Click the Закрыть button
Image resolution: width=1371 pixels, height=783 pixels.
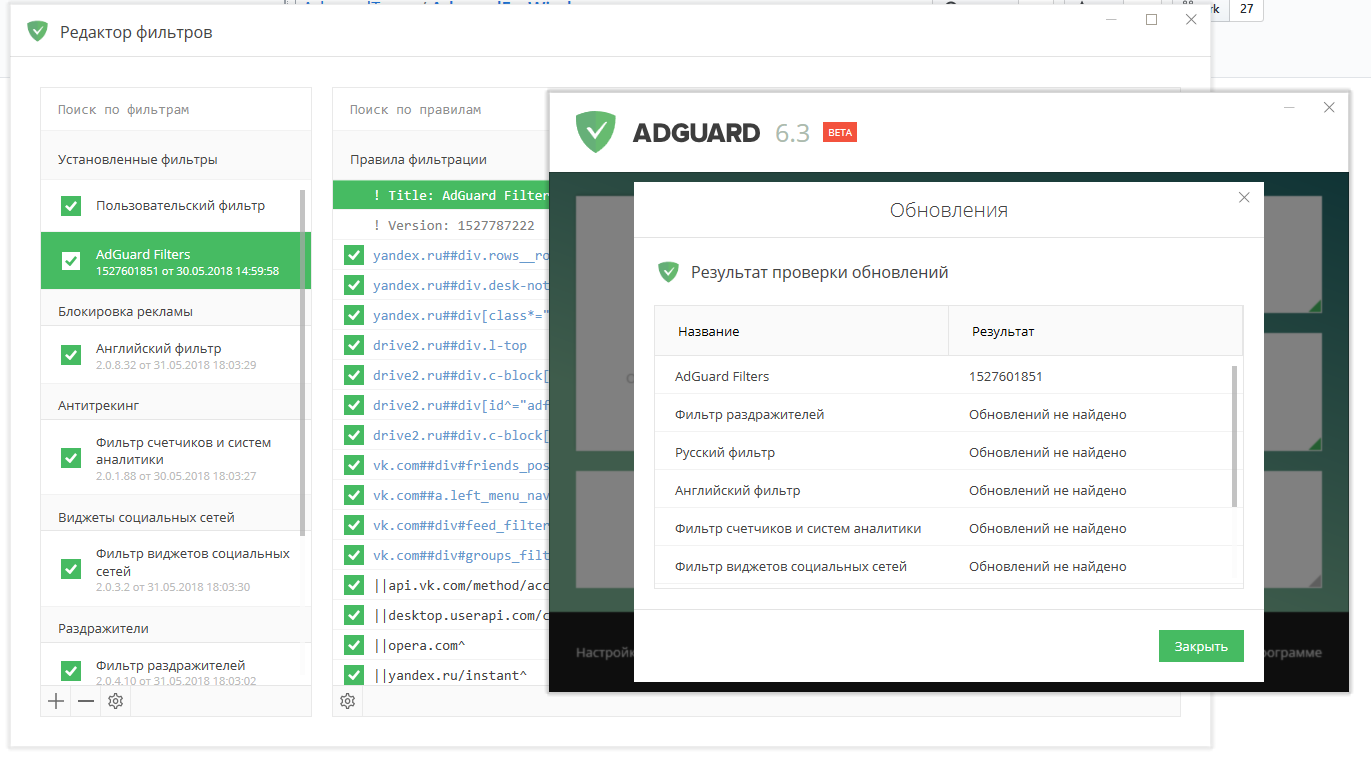pos(1201,646)
